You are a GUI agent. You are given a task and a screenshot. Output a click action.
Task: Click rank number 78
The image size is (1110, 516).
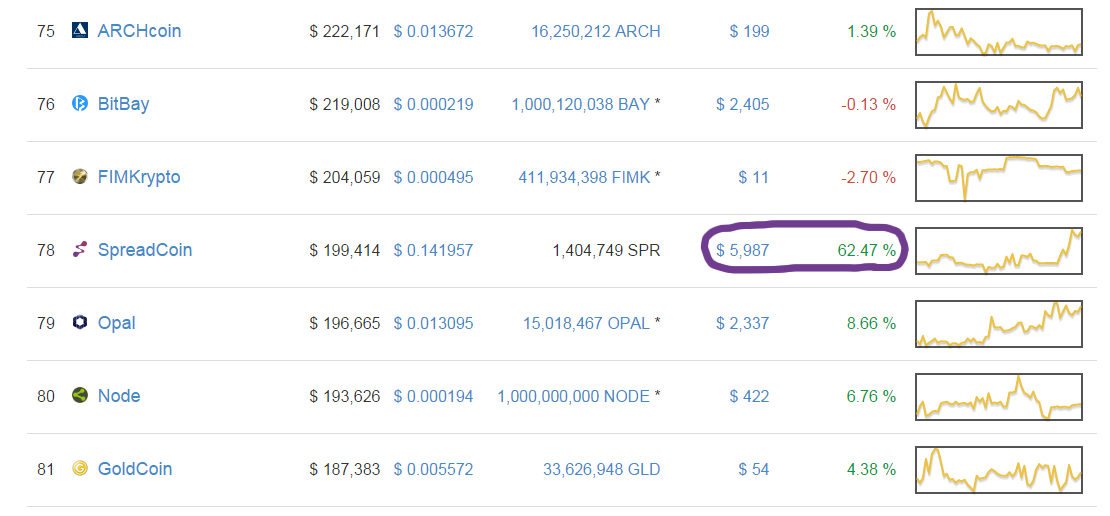pos(46,250)
